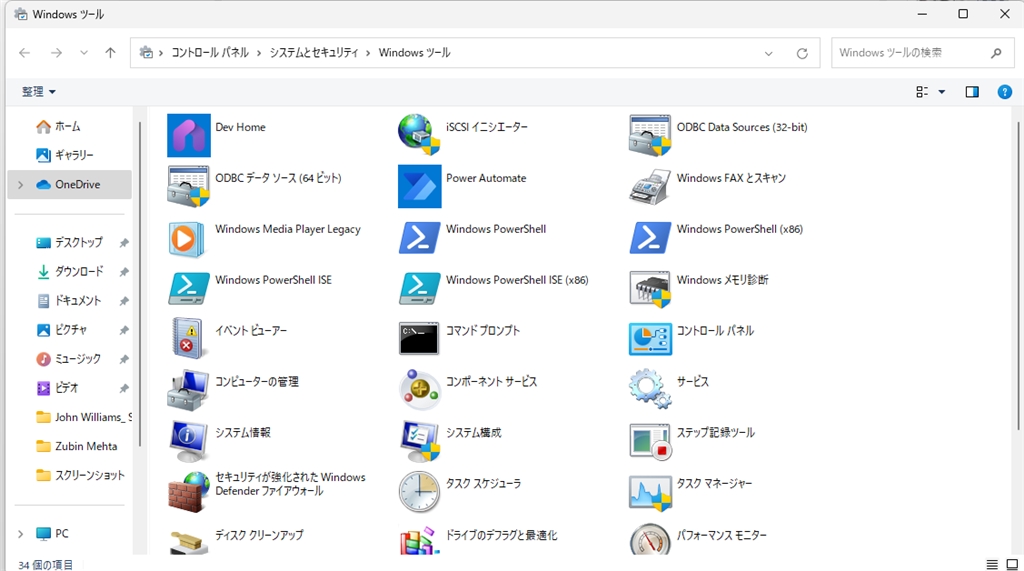Image resolution: width=1024 pixels, height=571 pixels.
Task: Switch to large icons view in status bar
Action: [x=1012, y=564]
